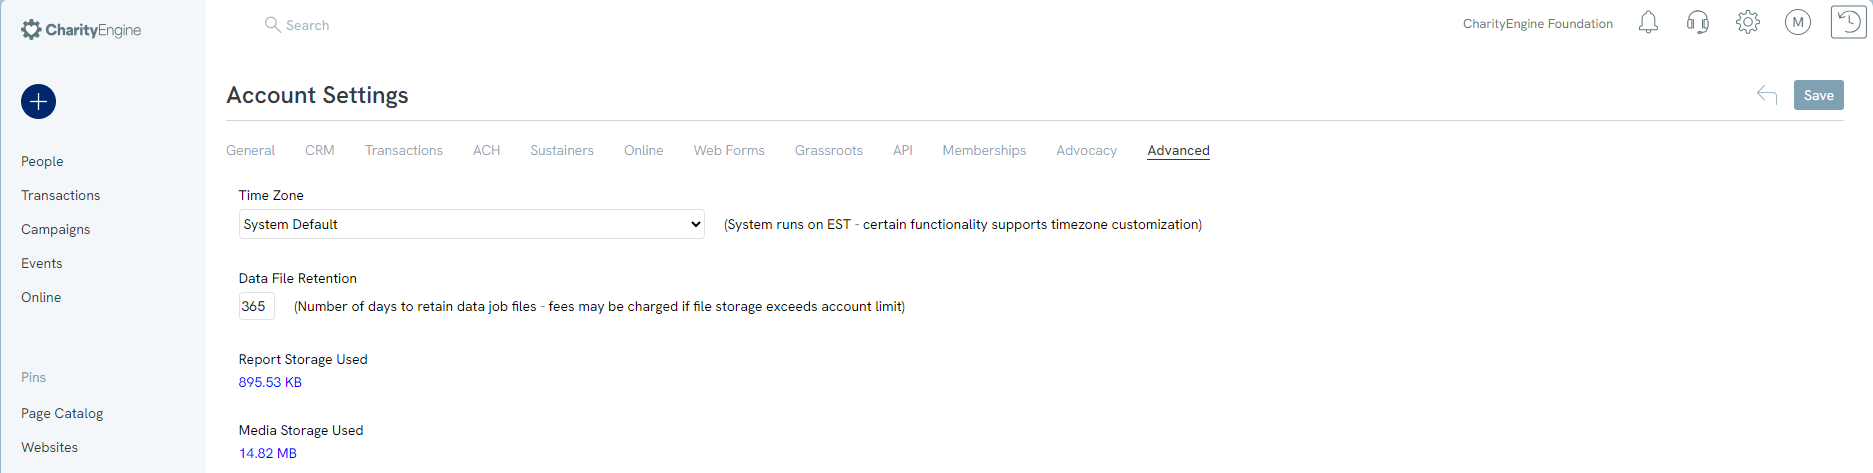The height and width of the screenshot is (473, 1873).
Task: Open the settings gear icon
Action: click(x=1748, y=22)
